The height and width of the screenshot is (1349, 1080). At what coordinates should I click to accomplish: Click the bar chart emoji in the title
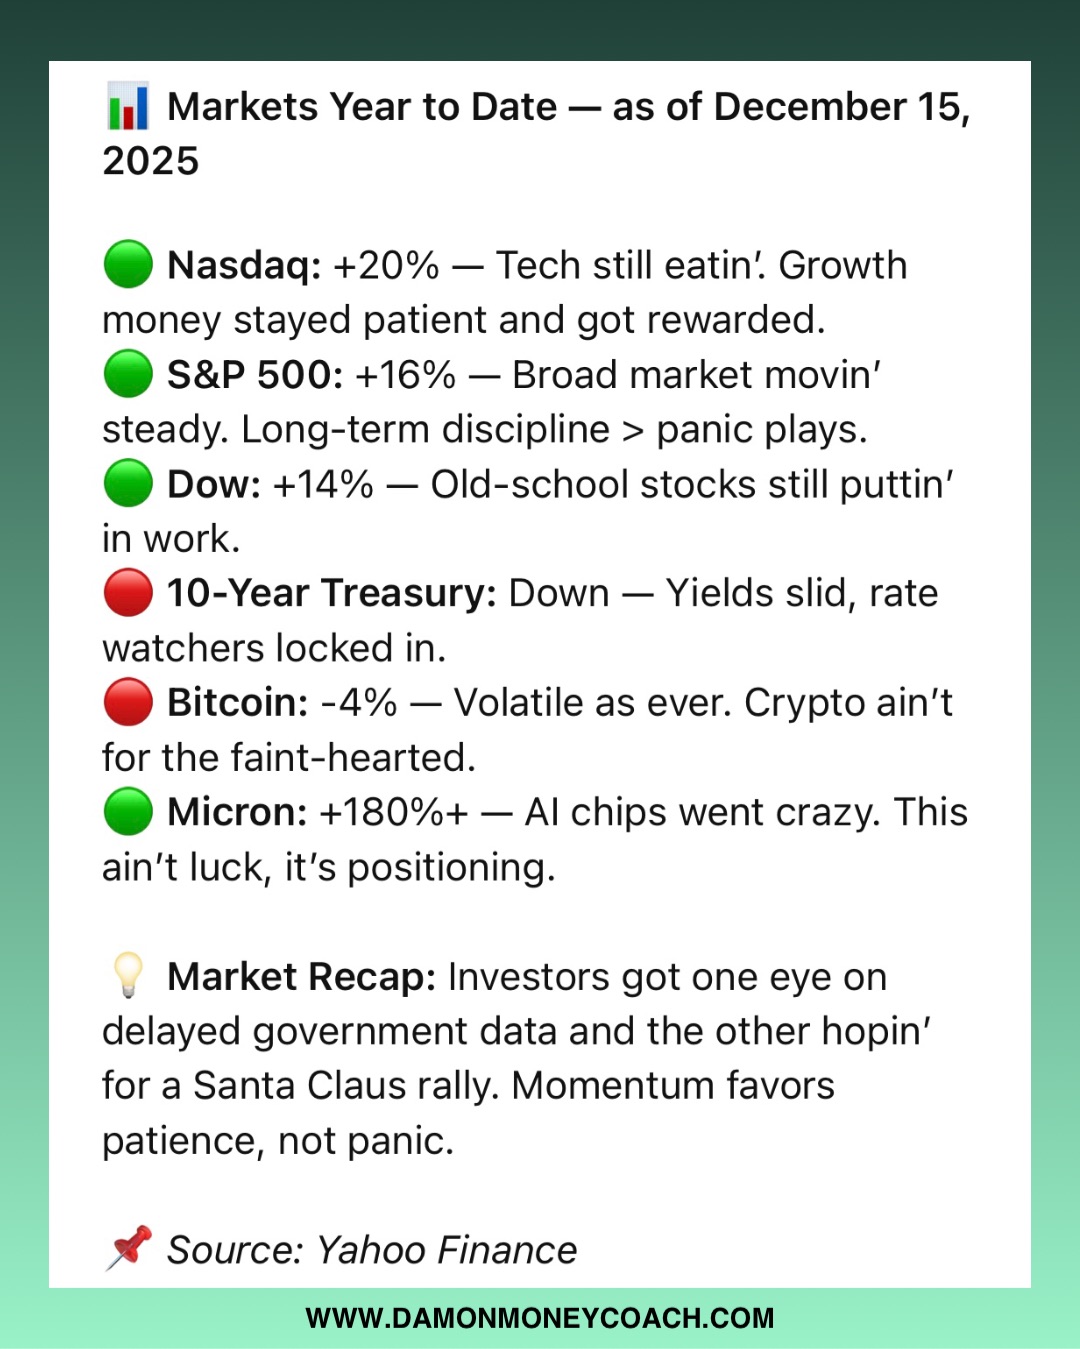(128, 107)
